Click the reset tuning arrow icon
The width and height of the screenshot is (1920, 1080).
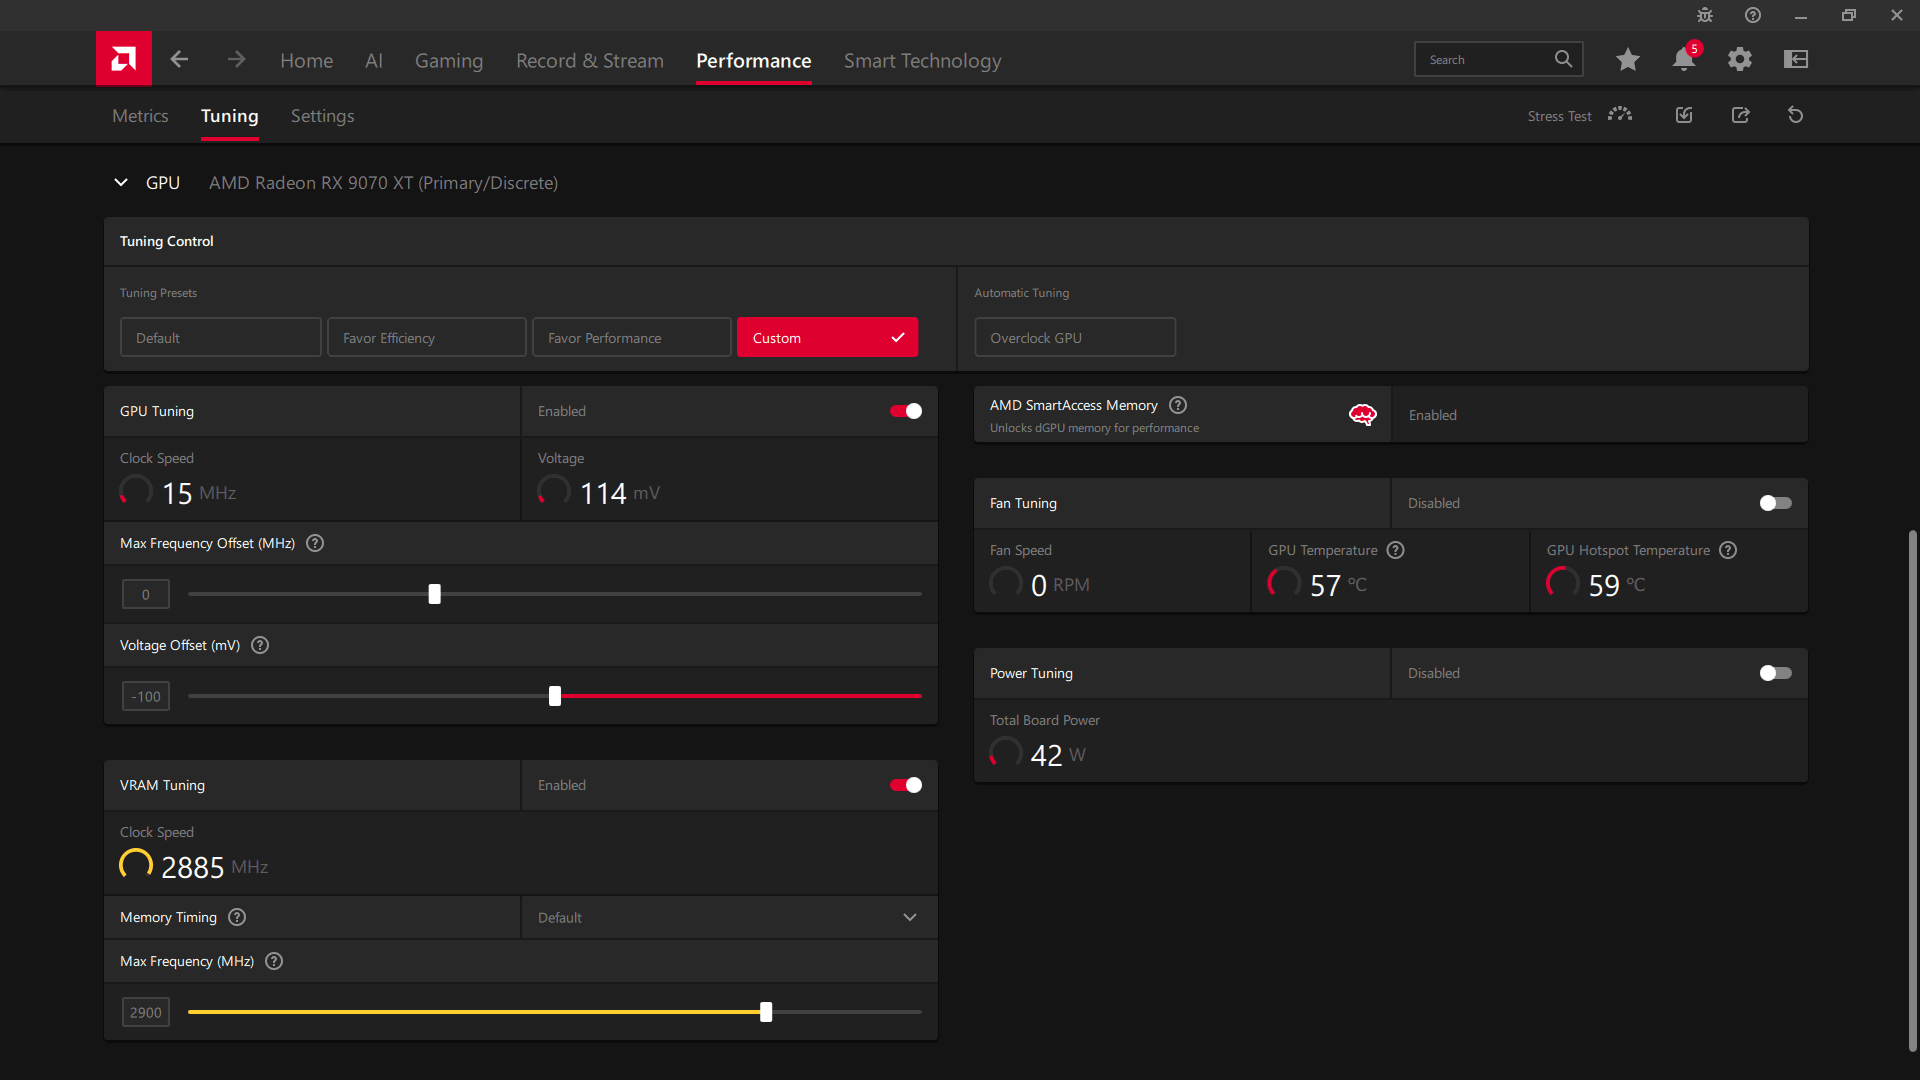click(1795, 115)
